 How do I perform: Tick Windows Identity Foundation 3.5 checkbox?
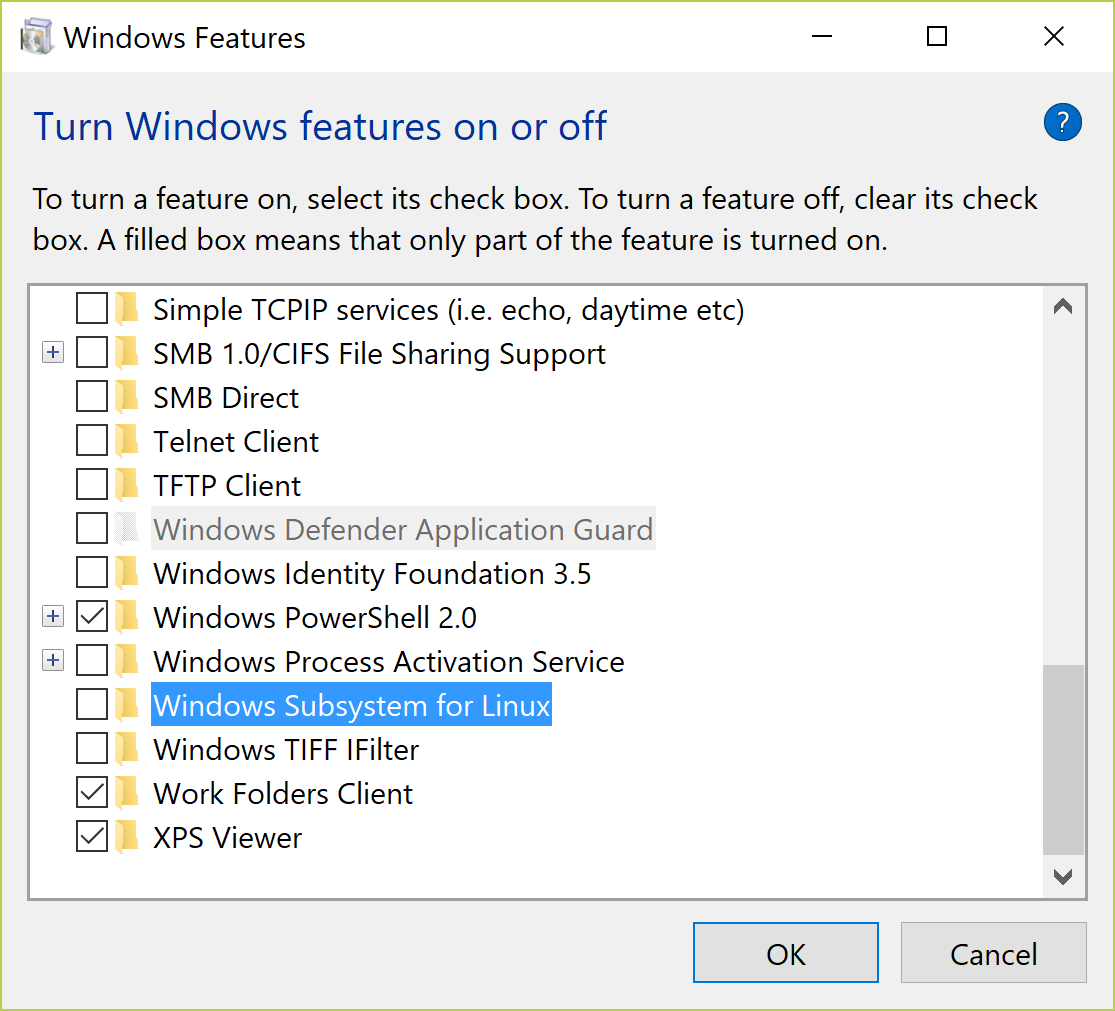point(92,572)
